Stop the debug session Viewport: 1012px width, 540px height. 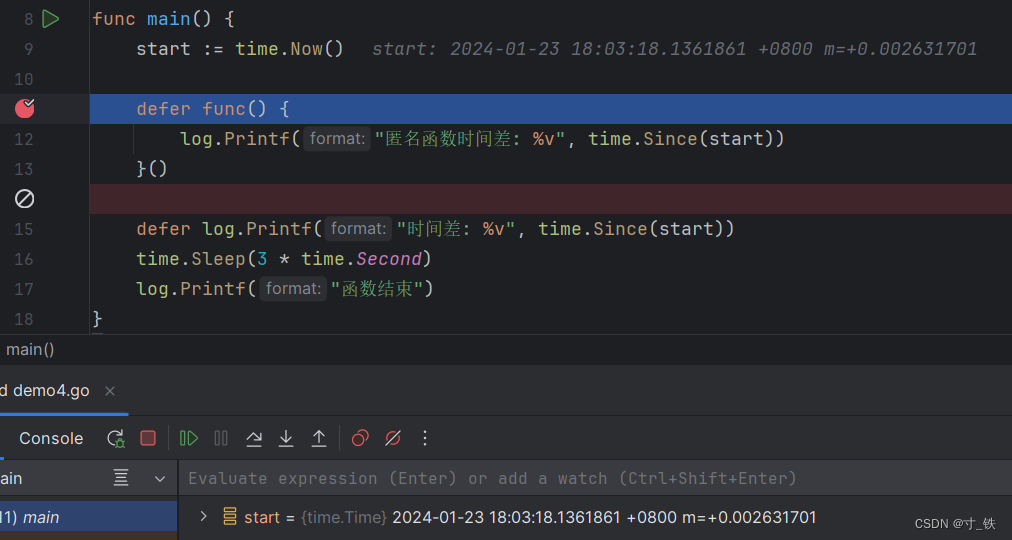click(x=148, y=438)
